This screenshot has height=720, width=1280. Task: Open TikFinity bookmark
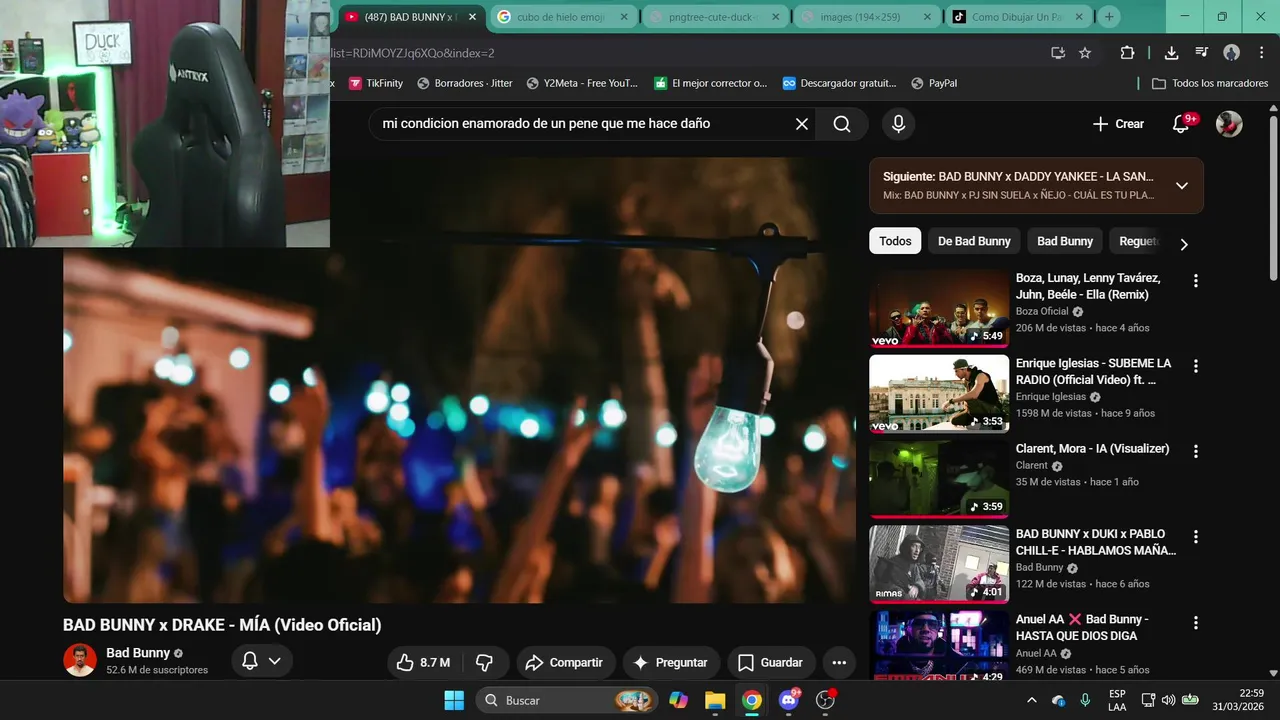(376, 83)
